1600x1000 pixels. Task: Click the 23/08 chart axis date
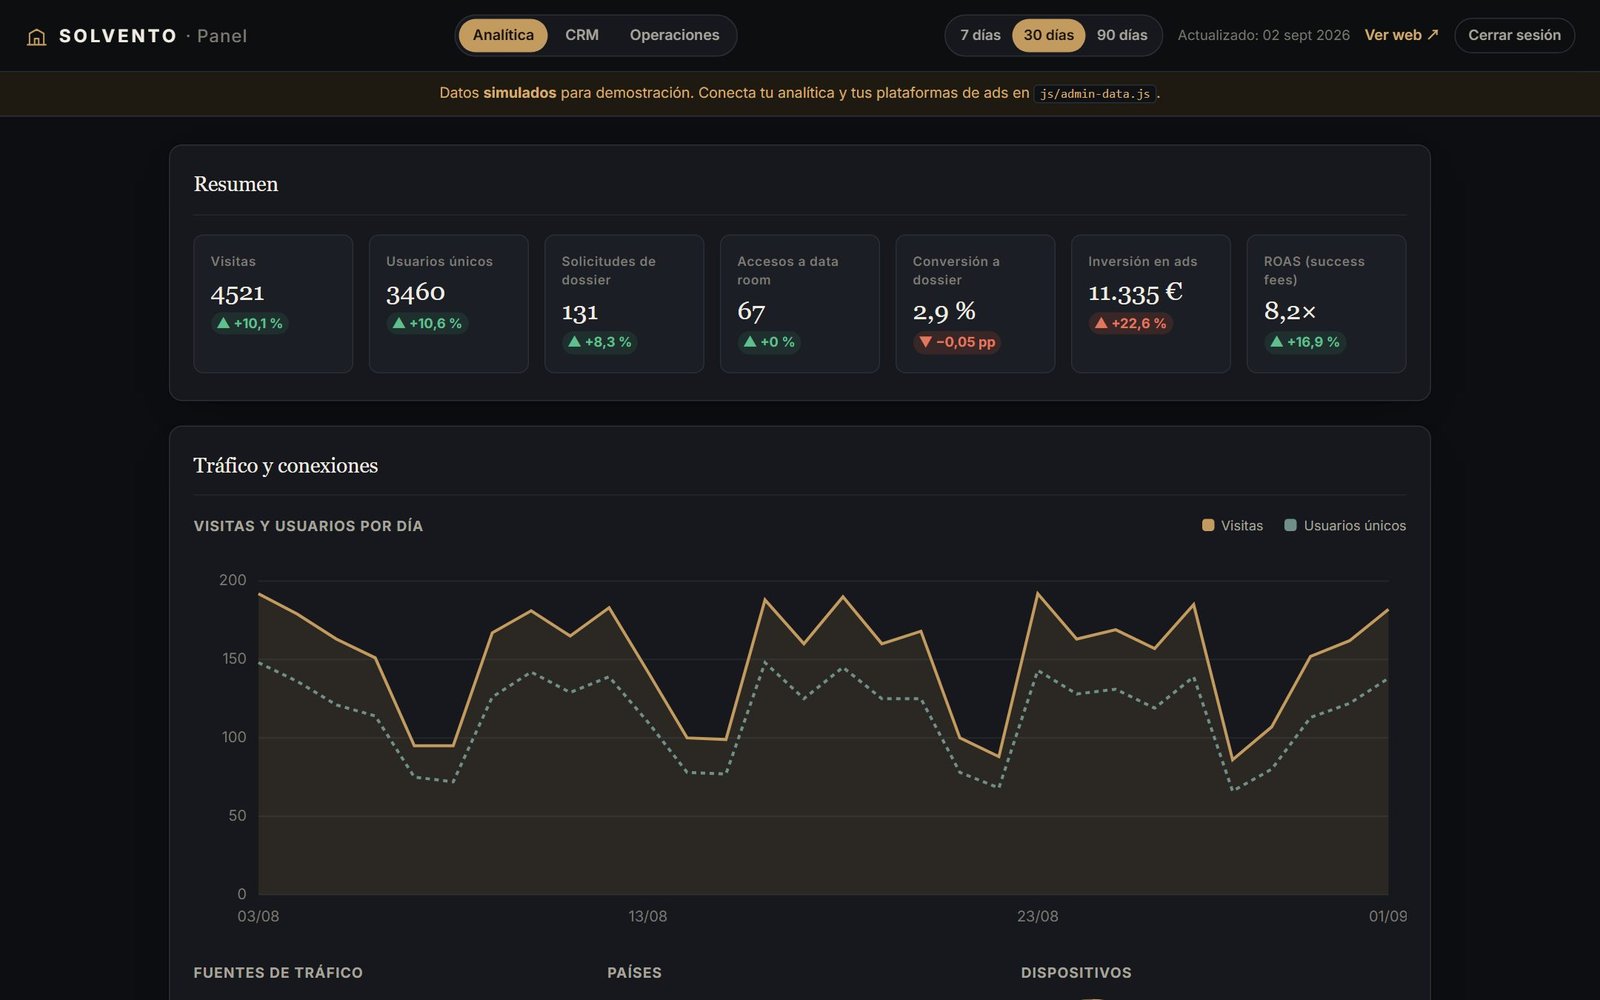coord(1038,916)
